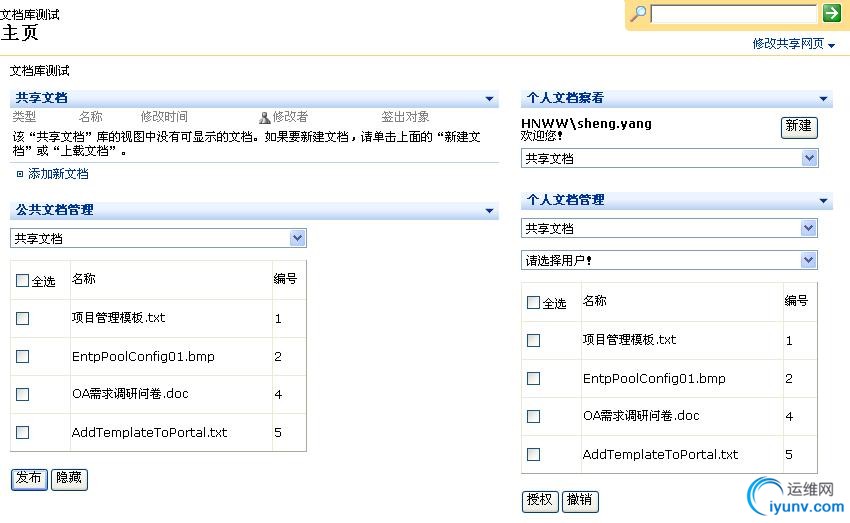Click file name OA需求调研问卷.doc in 个人文档管理
850x523 pixels.
click(641, 416)
